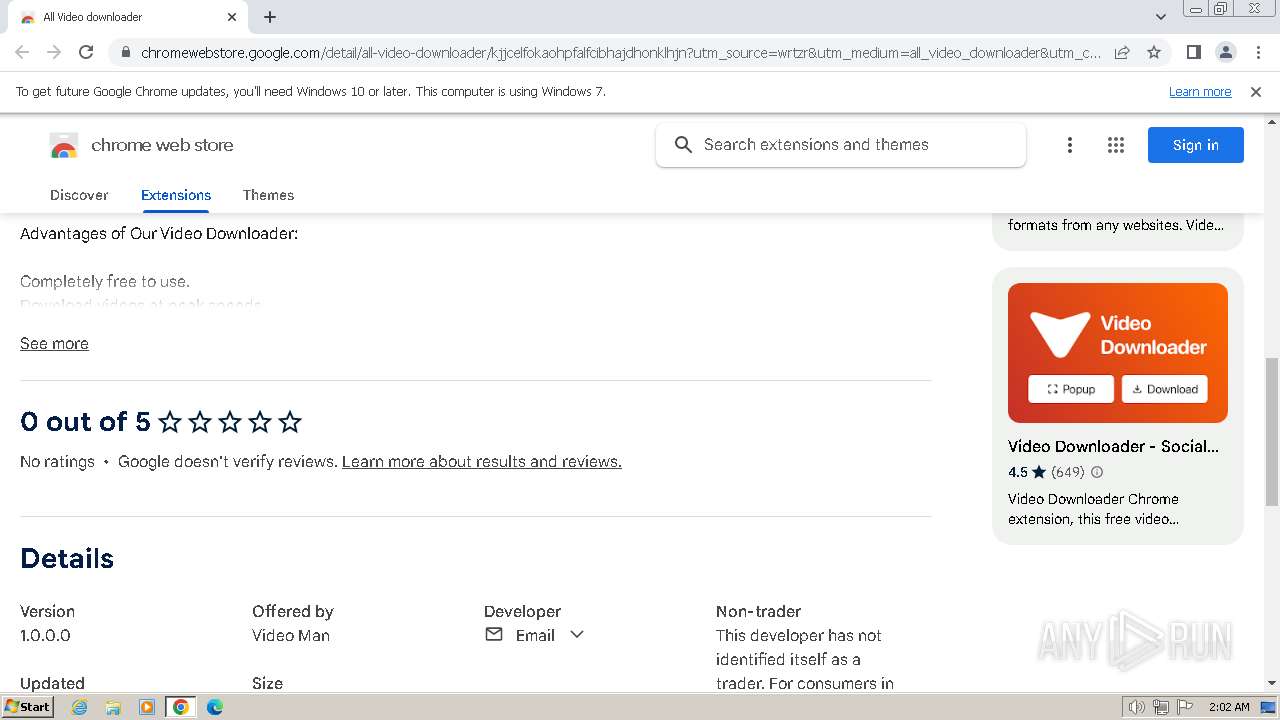Open the media player taskbar icon
Viewport: 1280px width, 720px height.
(147, 707)
